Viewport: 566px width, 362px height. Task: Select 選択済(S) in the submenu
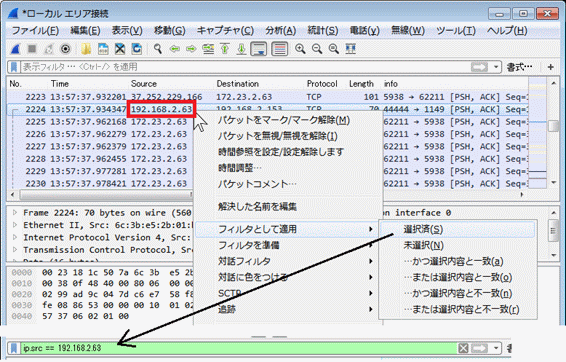tap(458, 229)
